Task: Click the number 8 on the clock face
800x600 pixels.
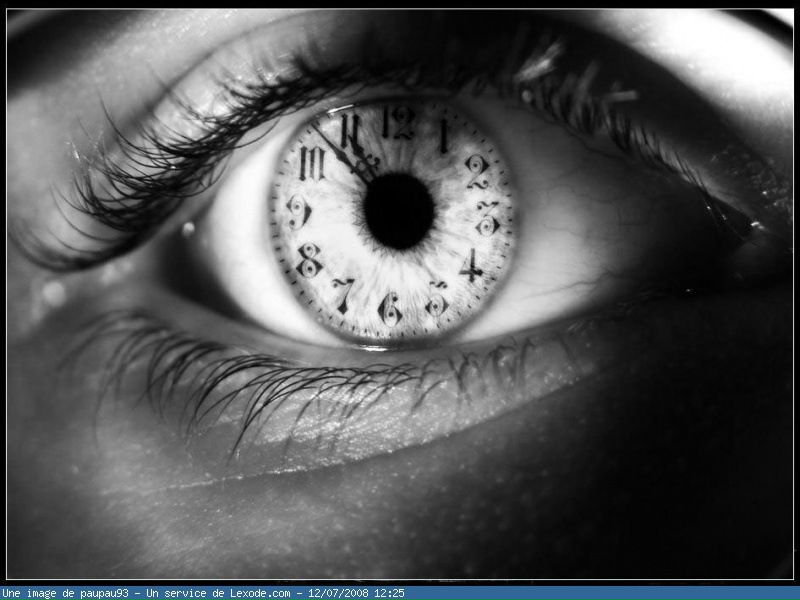Action: (309, 260)
